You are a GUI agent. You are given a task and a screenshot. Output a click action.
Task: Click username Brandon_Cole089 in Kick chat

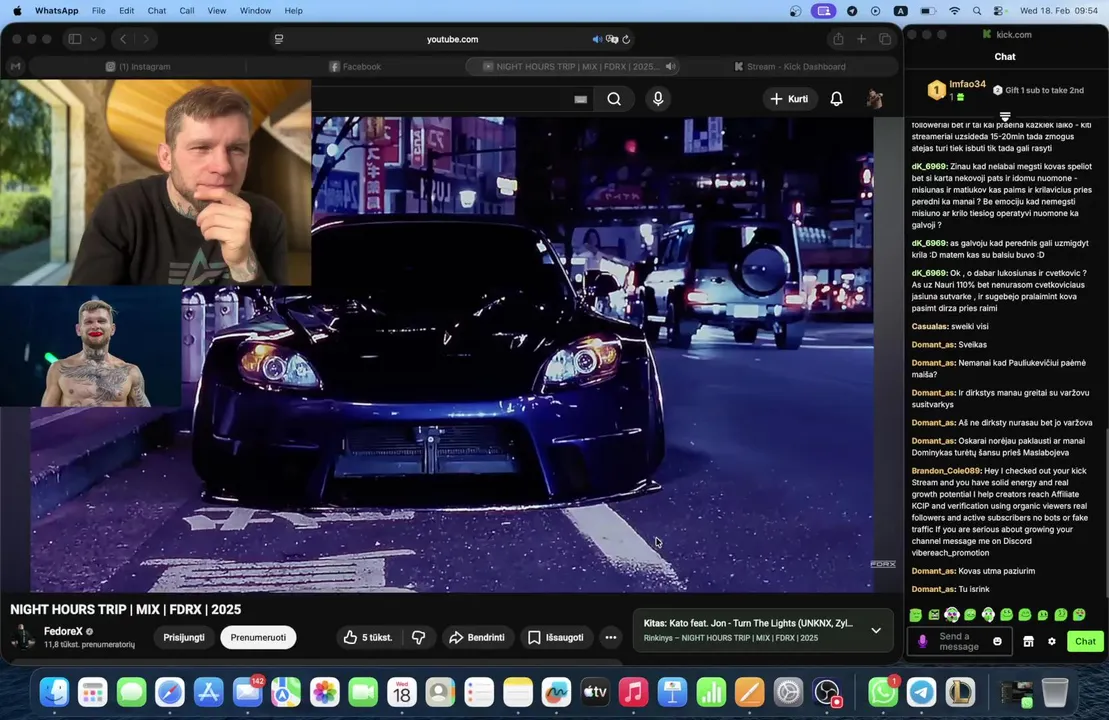coord(946,470)
